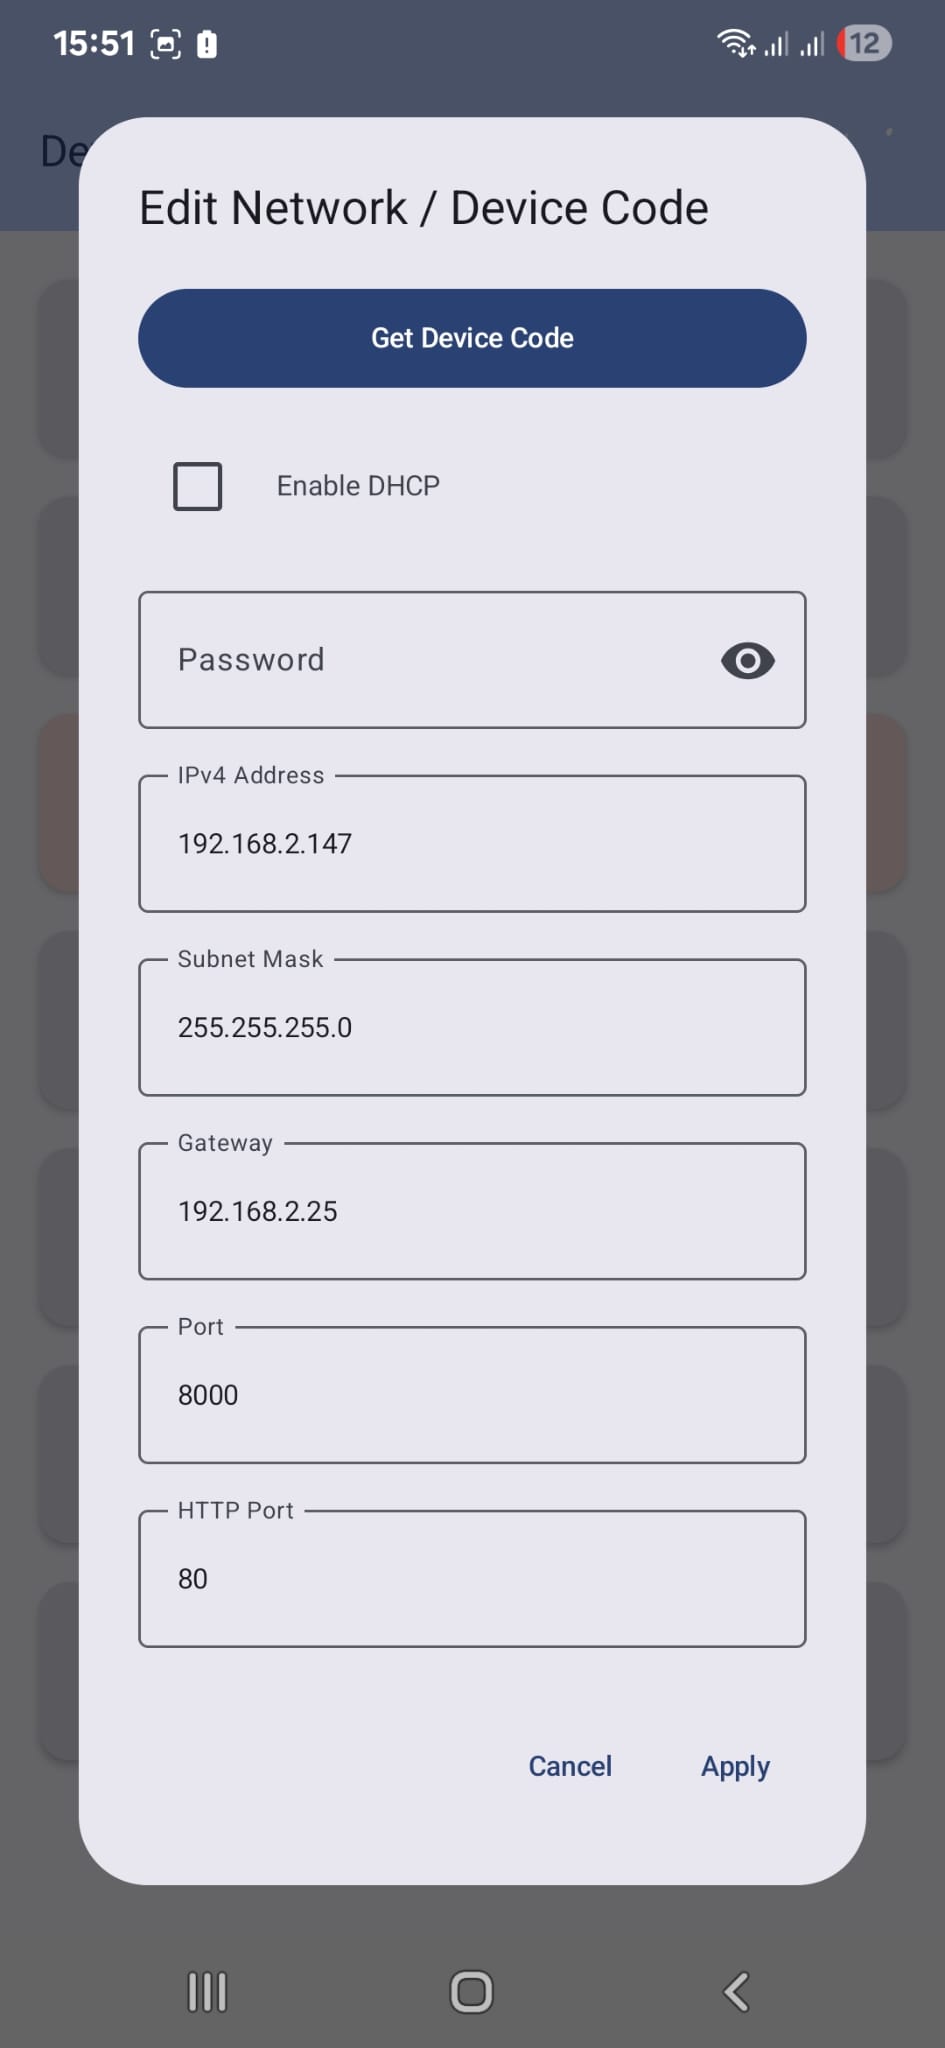The height and width of the screenshot is (2048, 945).
Task: Enable the DHCP checkbox
Action: click(198, 486)
